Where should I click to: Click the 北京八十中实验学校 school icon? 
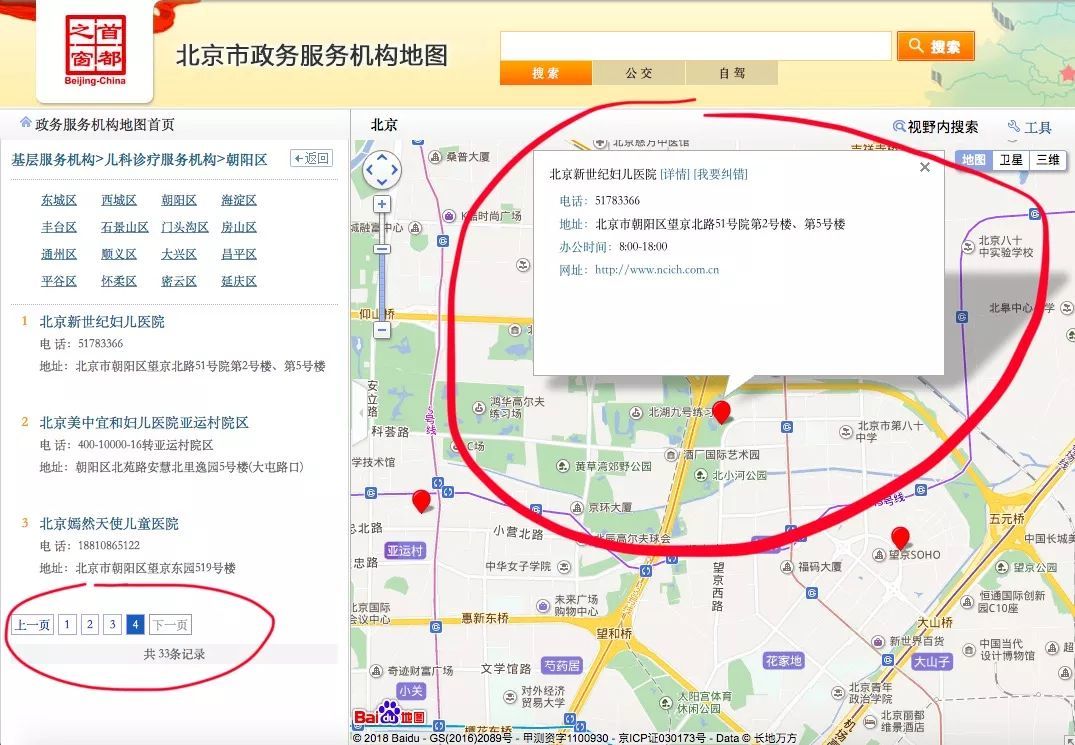point(967,247)
